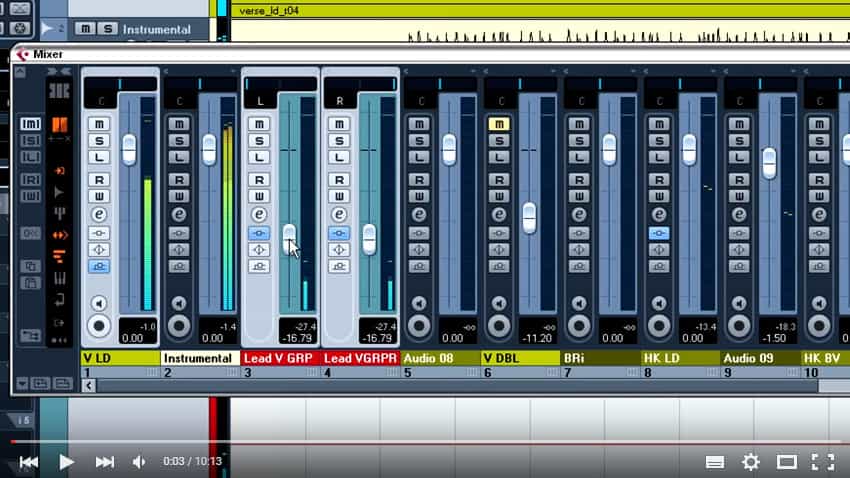Click the Lead VGRPR fader handle
This screenshot has width=850, height=478.
coord(369,240)
